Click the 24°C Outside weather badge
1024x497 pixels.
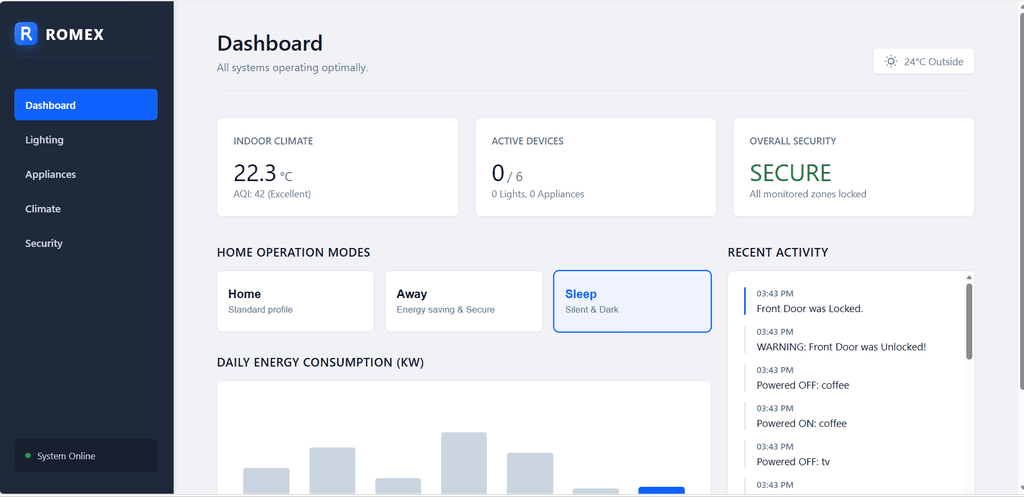923,62
